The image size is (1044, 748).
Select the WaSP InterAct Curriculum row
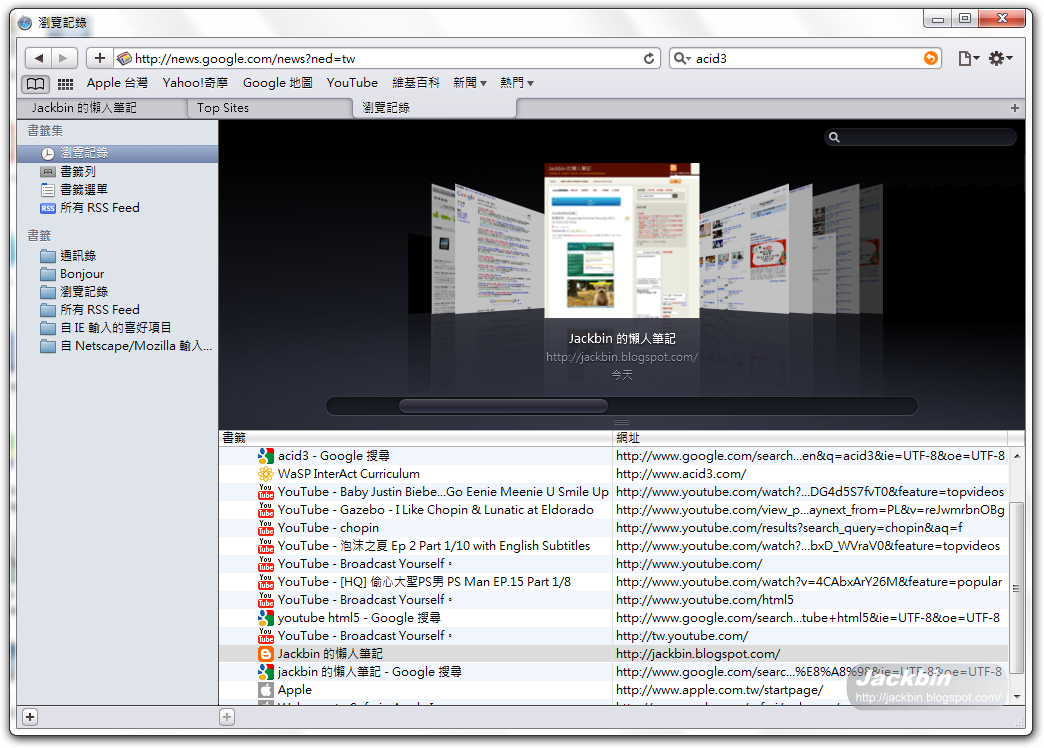pyautogui.click(x=613, y=474)
